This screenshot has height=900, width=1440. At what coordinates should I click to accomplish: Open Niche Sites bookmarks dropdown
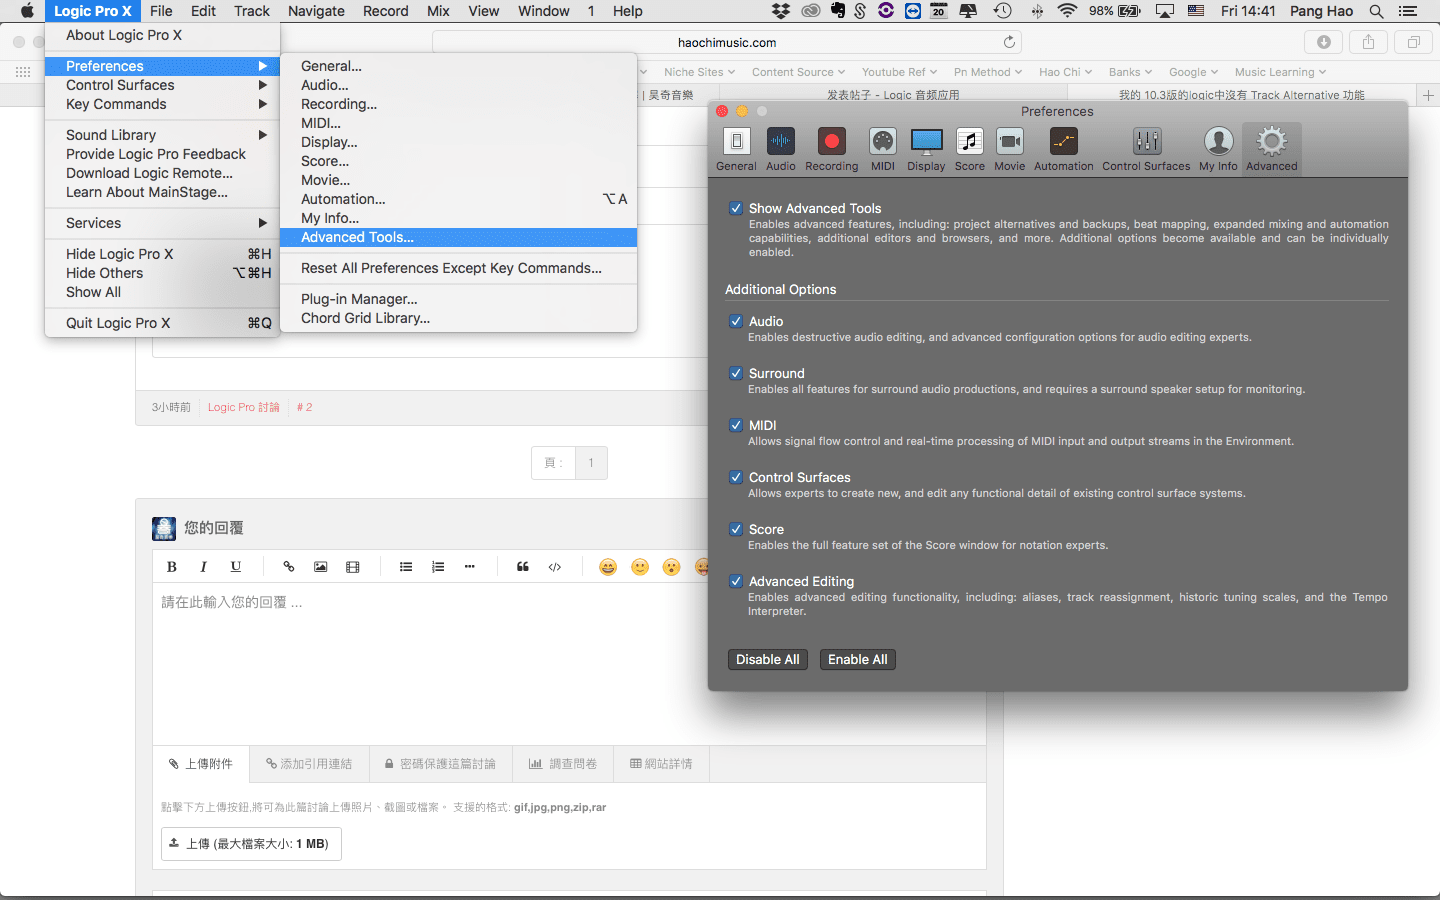[x=699, y=72]
